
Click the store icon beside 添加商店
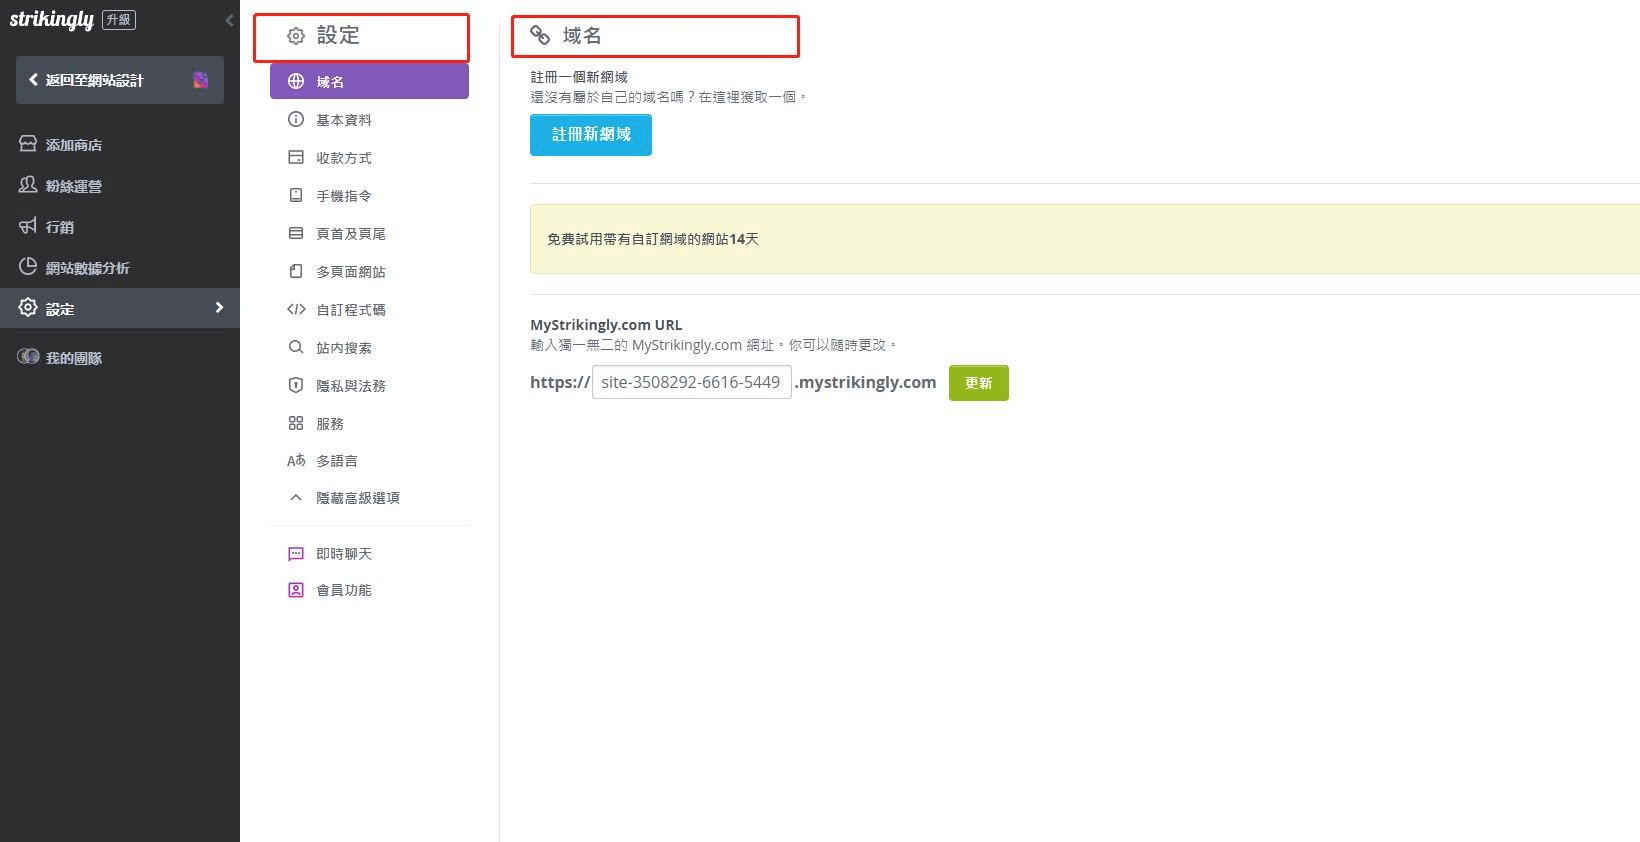tap(28, 144)
